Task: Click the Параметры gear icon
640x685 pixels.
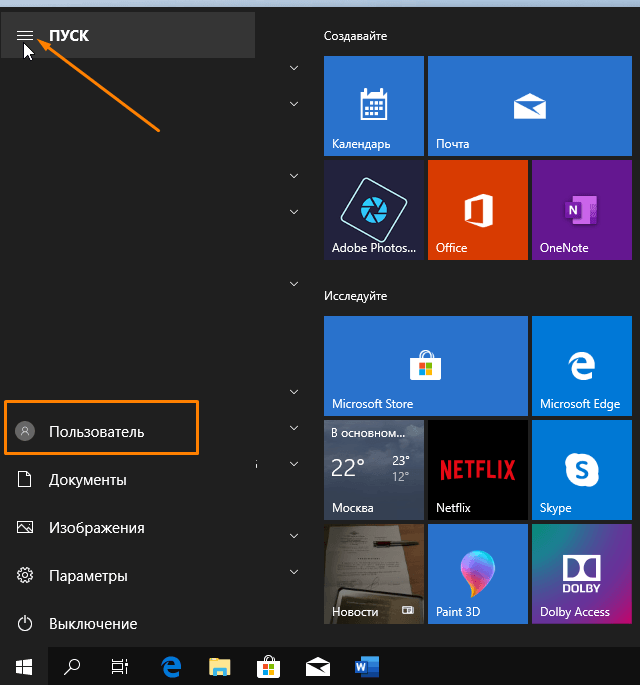Action: tap(25, 575)
